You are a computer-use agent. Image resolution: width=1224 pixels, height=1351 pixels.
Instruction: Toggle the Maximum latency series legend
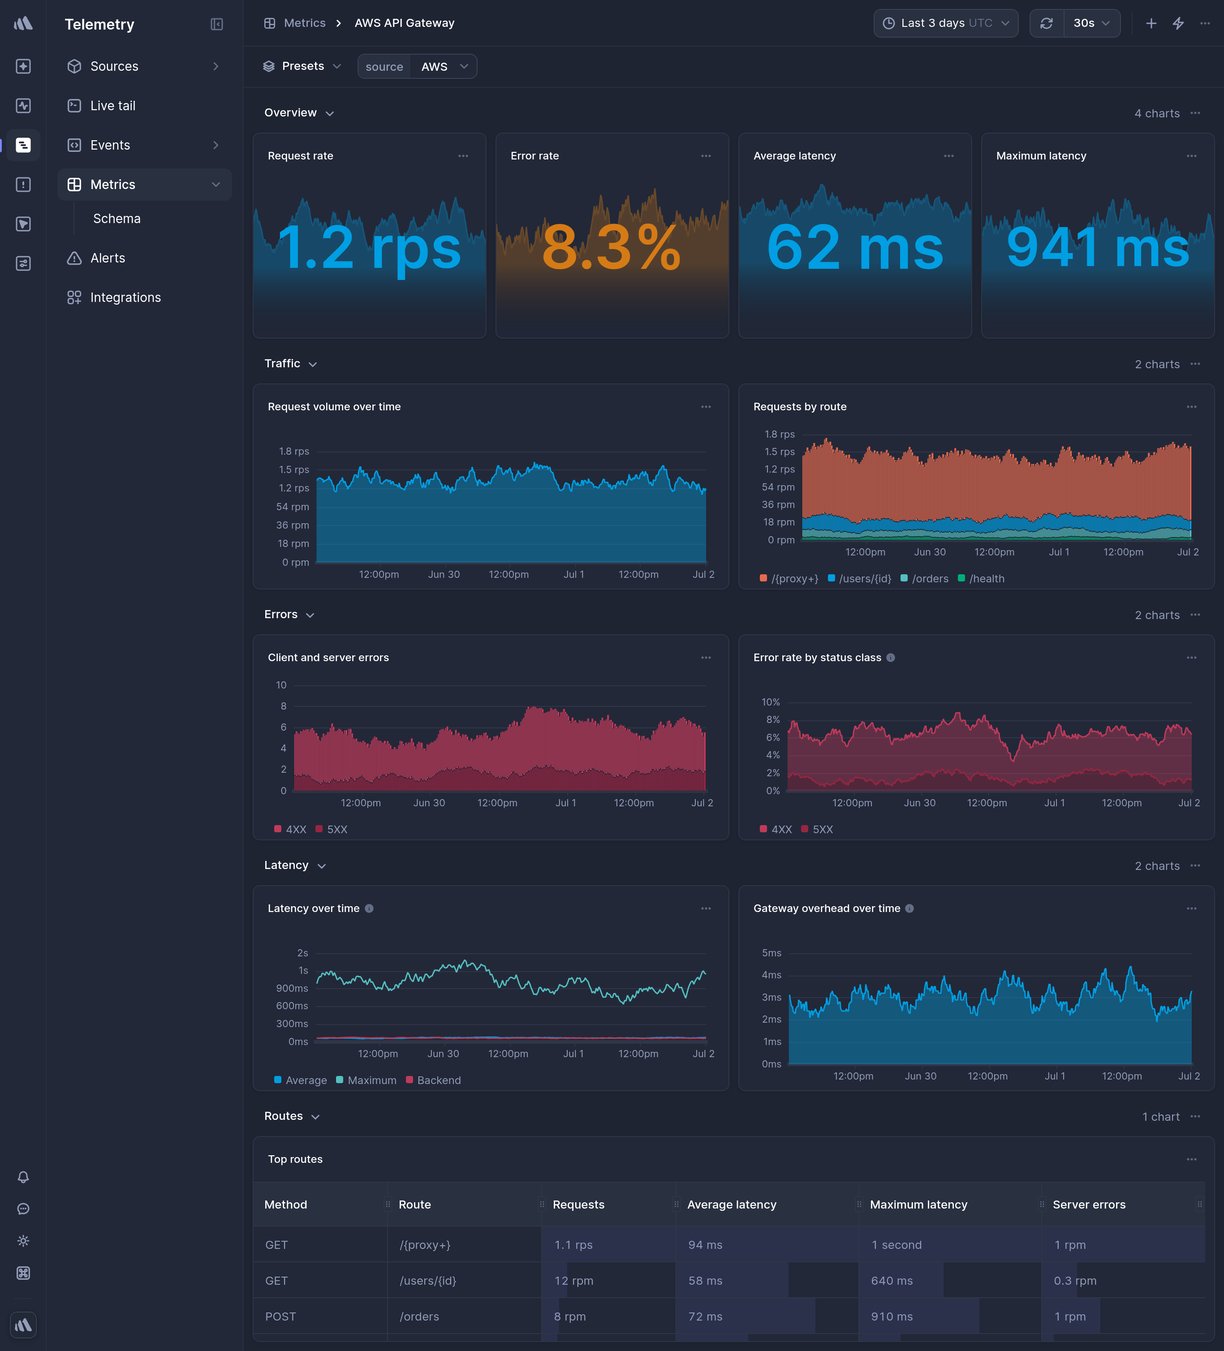click(x=366, y=1081)
